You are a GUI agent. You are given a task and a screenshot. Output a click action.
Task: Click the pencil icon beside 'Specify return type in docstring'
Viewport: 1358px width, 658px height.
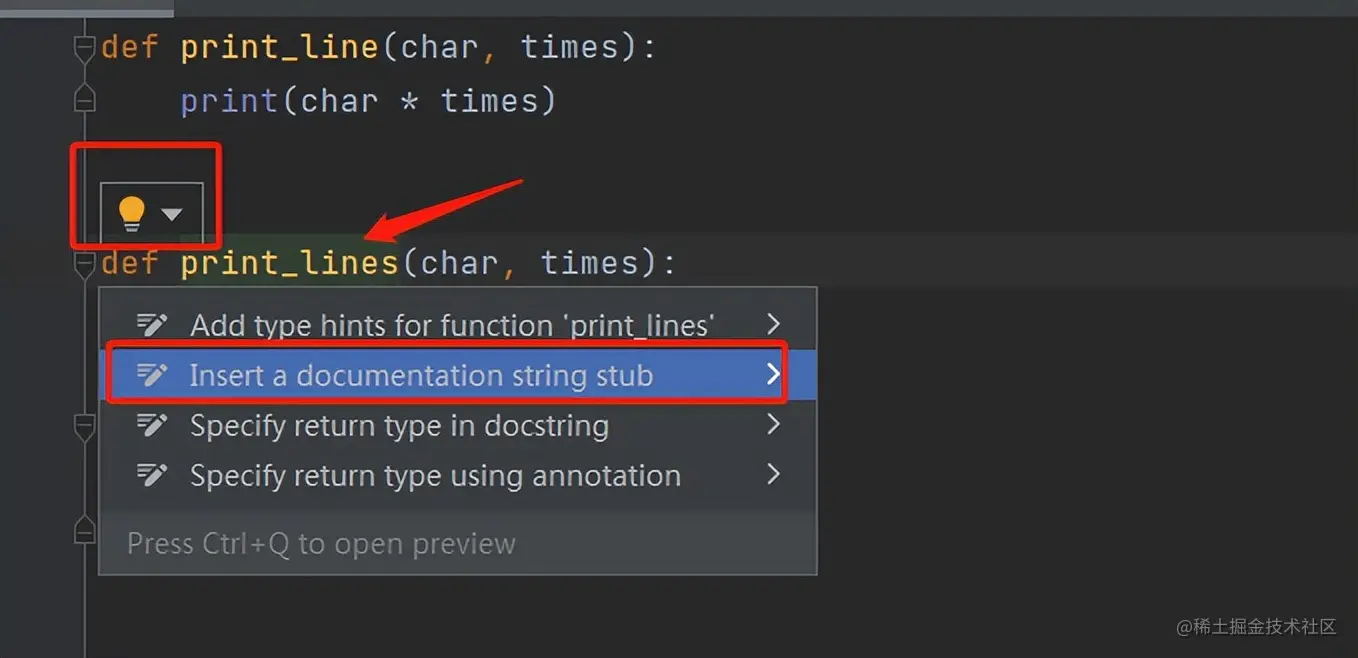[x=152, y=424]
